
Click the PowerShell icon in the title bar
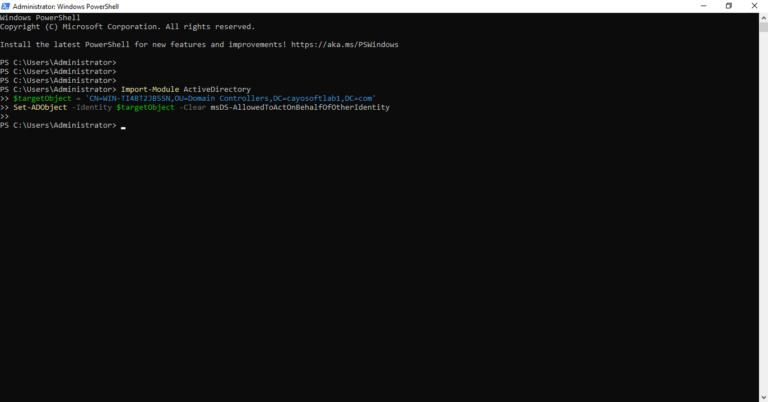[x=6, y=6]
